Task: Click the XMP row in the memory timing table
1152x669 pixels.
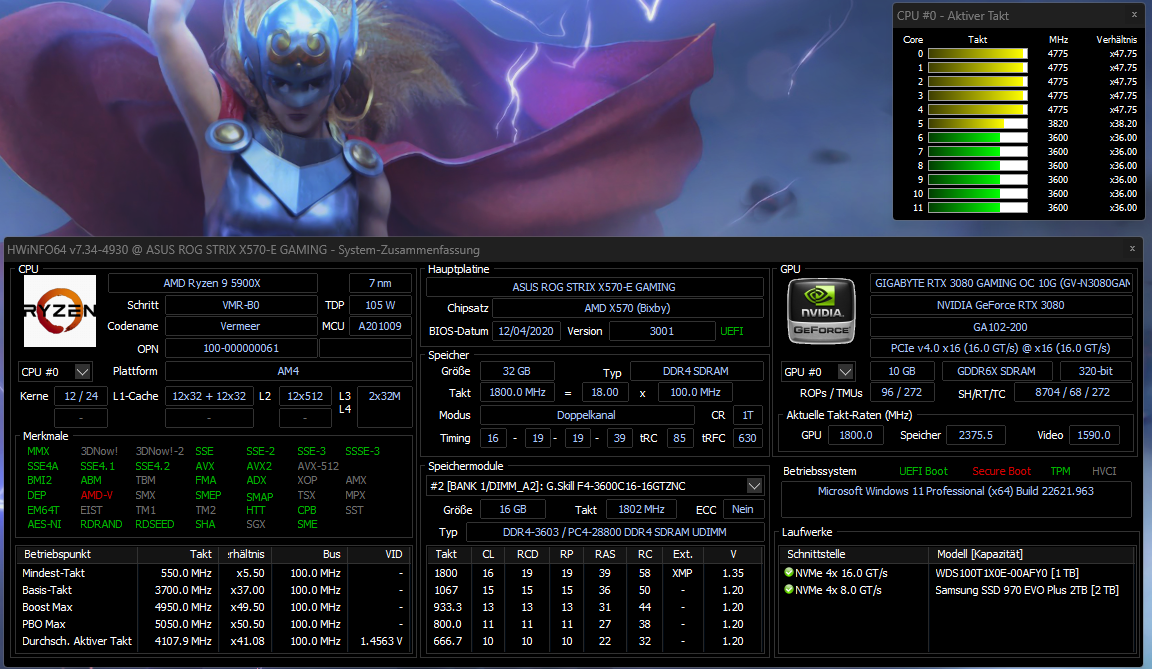Action: click(595, 573)
